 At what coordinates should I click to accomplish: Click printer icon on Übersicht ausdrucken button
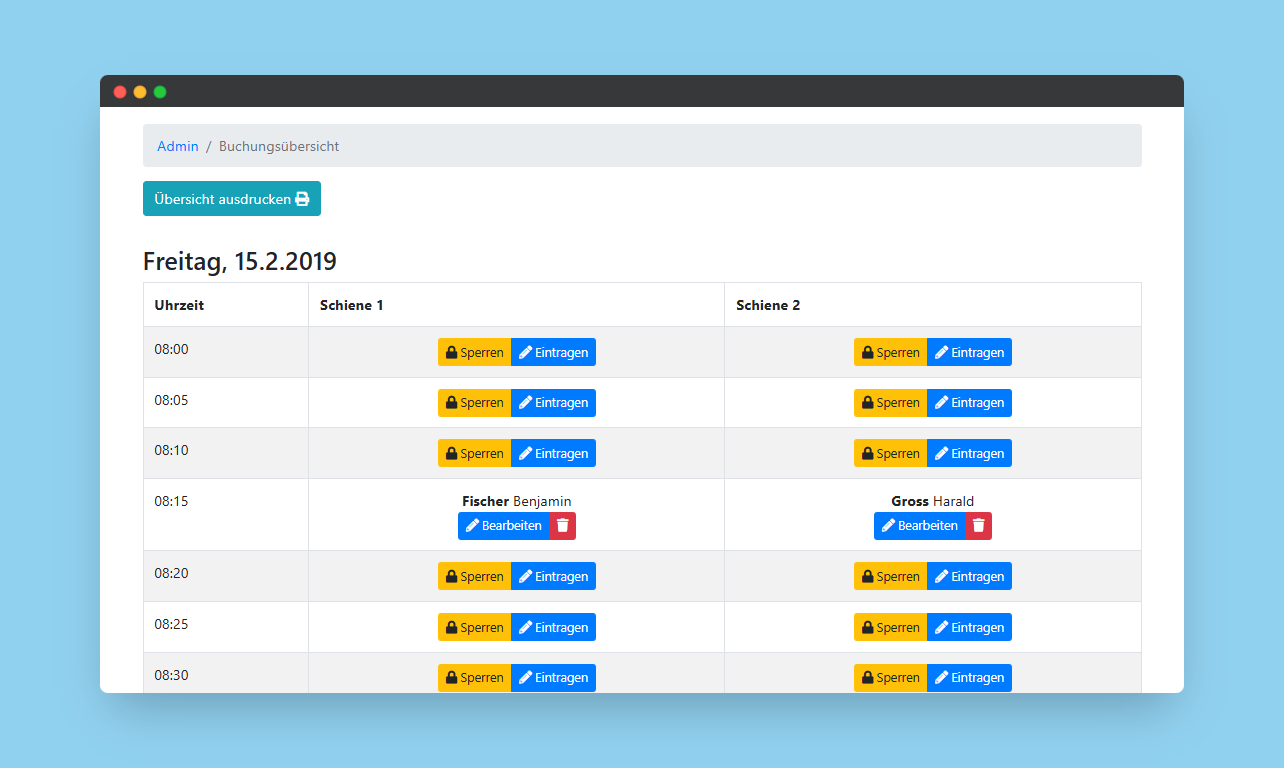tap(302, 199)
